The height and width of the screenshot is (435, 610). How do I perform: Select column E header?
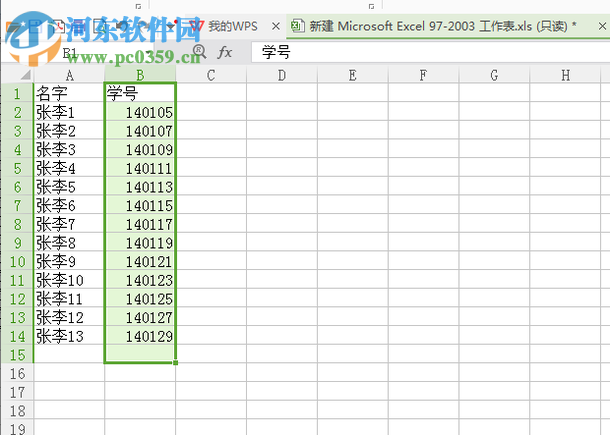click(x=353, y=75)
